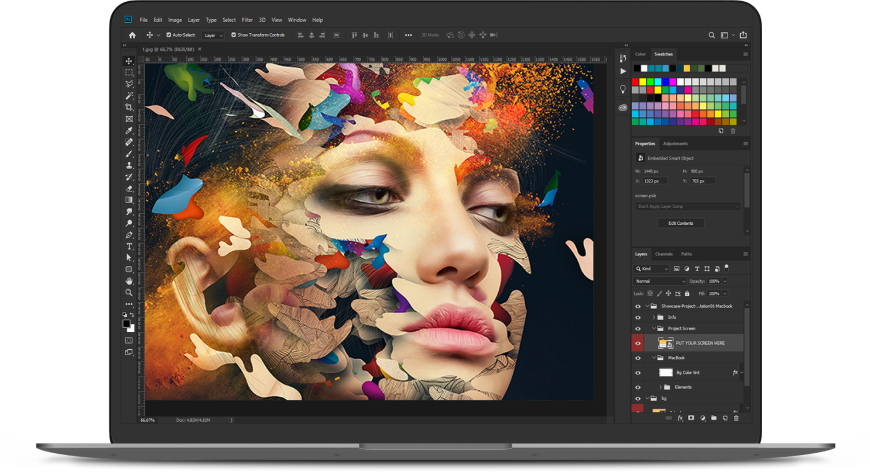Viewport: 870px width, 472px height.
Task: Open the History panel icon
Action: tap(623, 57)
